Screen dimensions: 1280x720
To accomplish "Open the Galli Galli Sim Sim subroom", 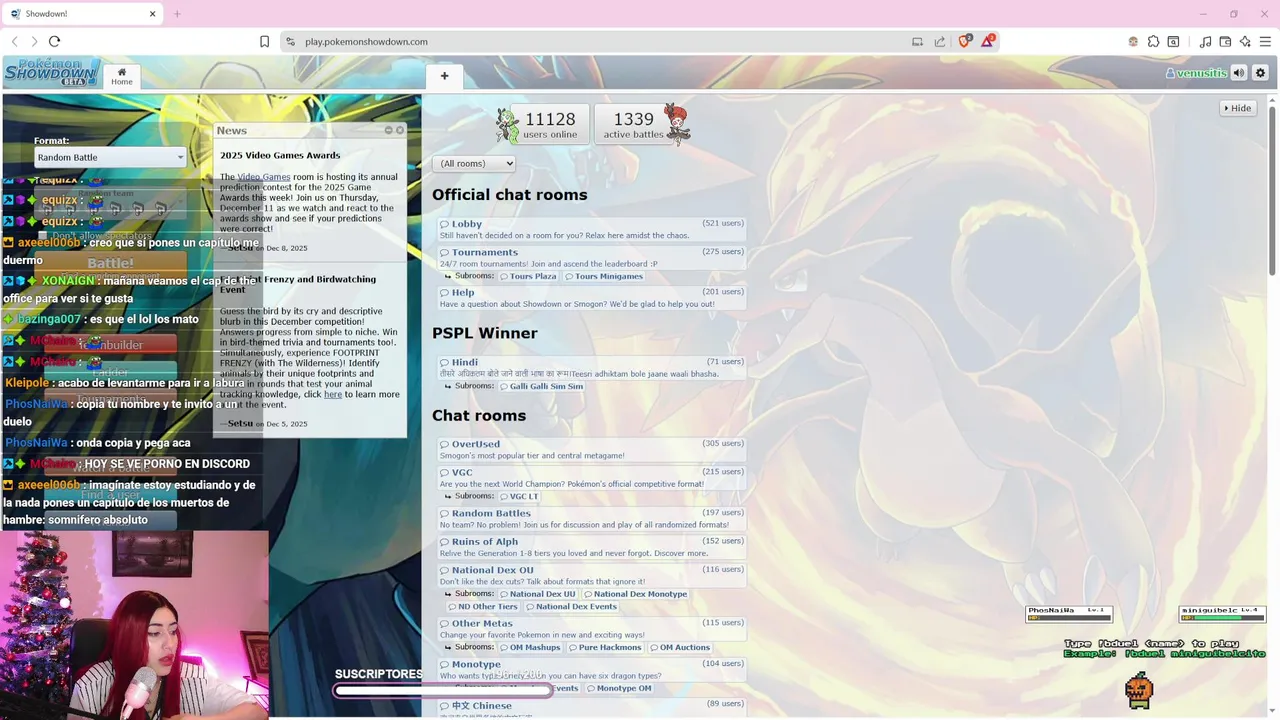I will point(541,386).
